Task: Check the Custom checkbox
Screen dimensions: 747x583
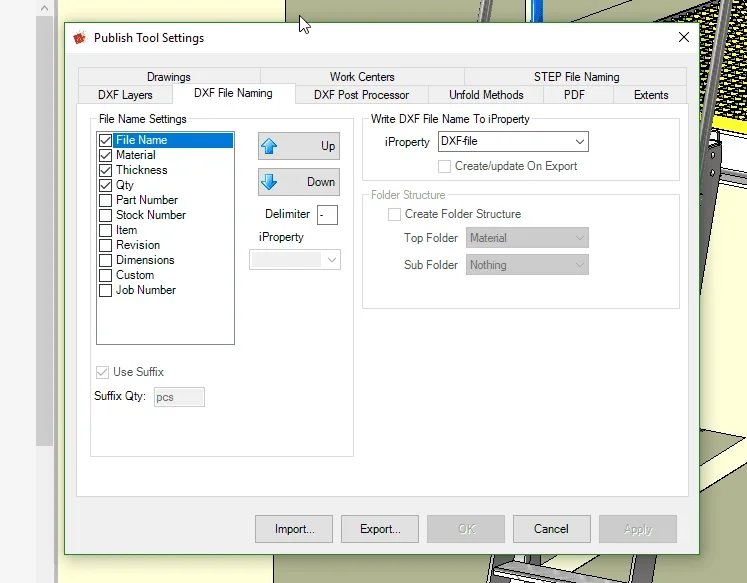Action: 105,275
